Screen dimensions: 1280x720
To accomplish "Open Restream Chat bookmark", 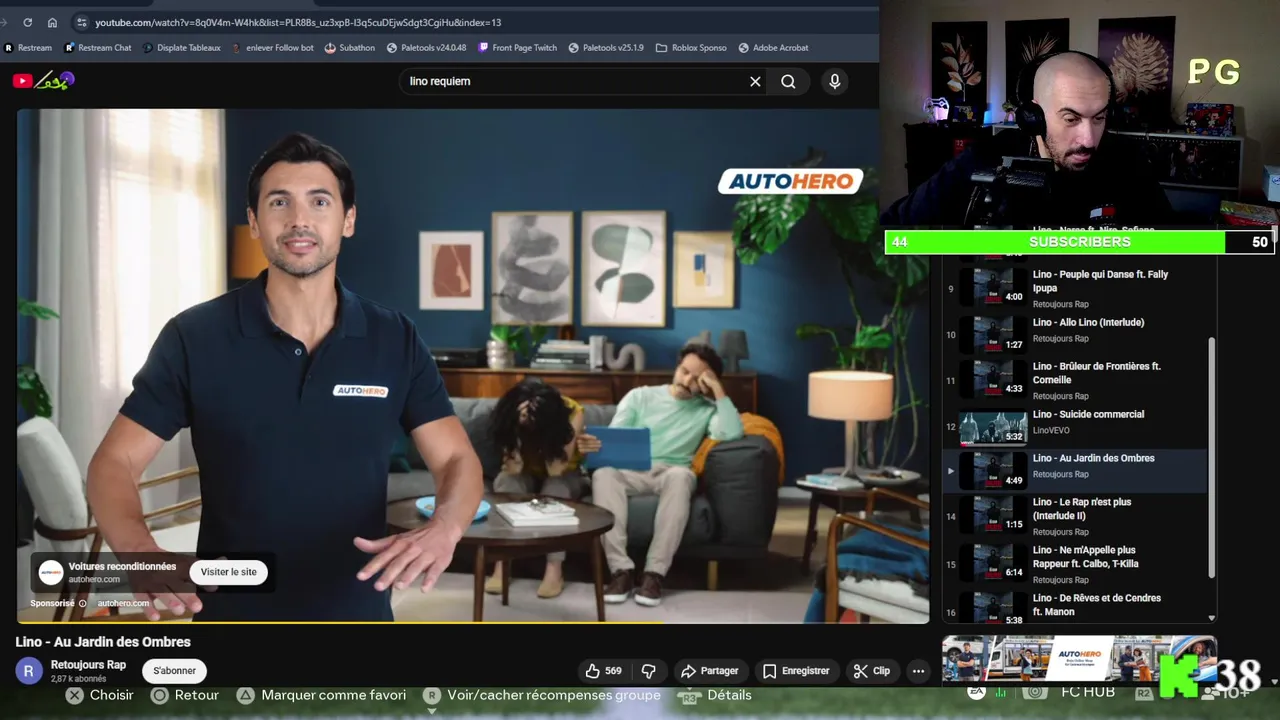I will [x=98, y=47].
